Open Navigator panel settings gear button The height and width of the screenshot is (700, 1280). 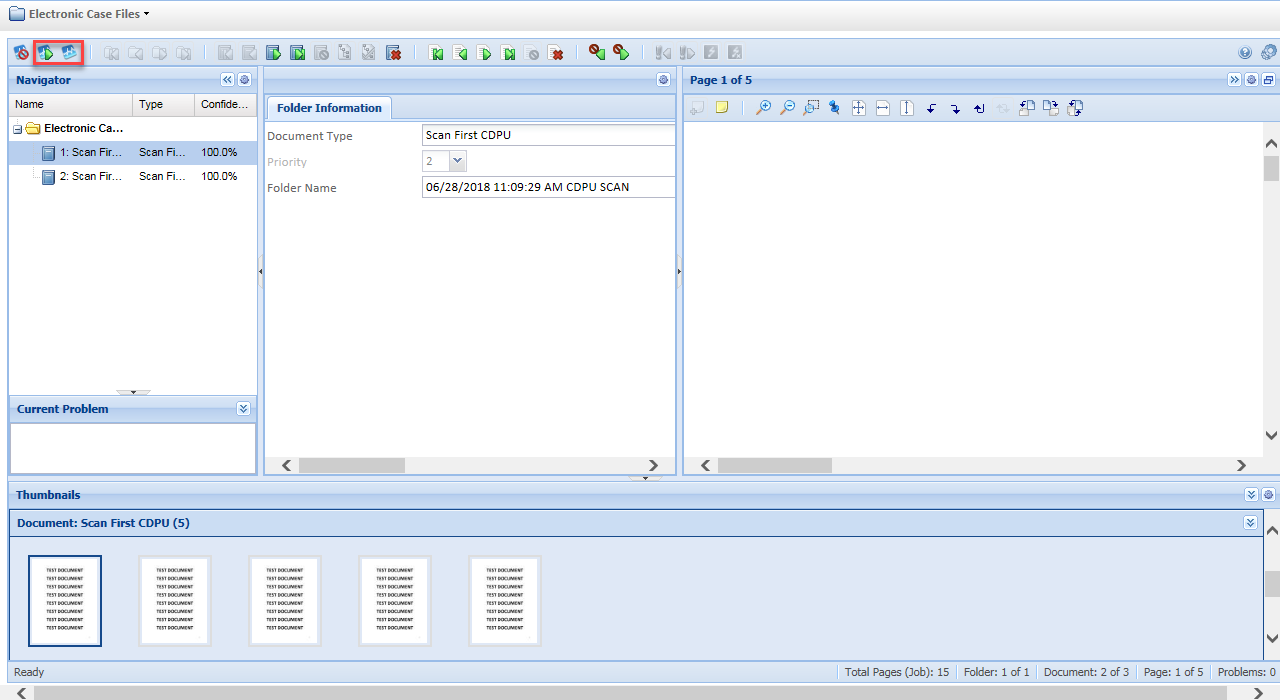(244, 80)
